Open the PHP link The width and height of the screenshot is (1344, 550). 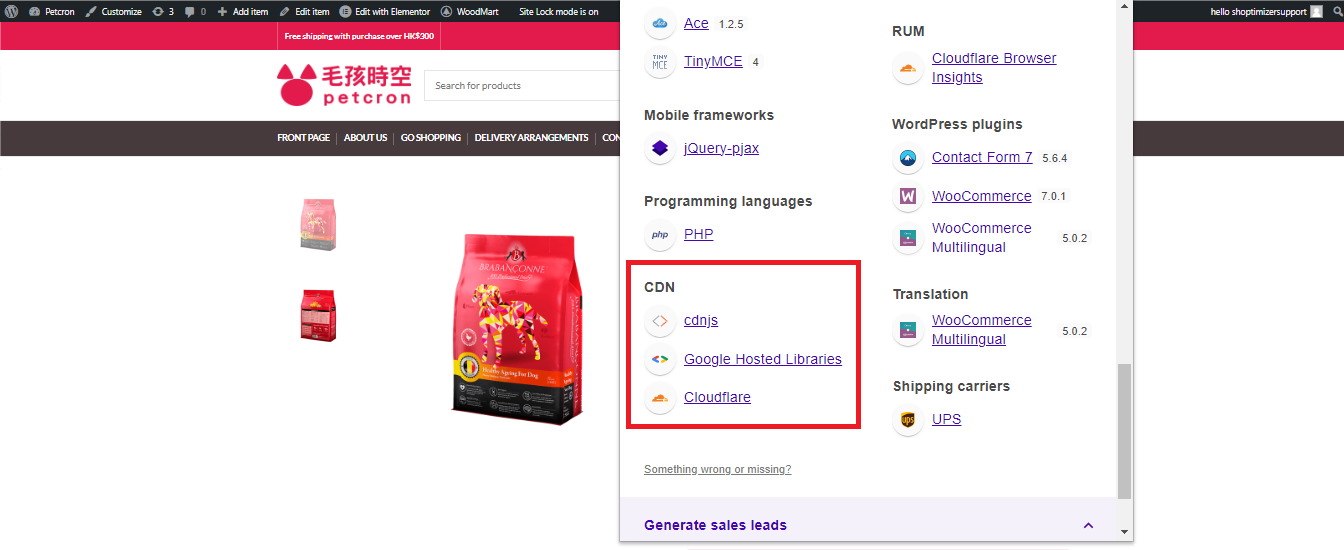pyautogui.click(x=698, y=234)
